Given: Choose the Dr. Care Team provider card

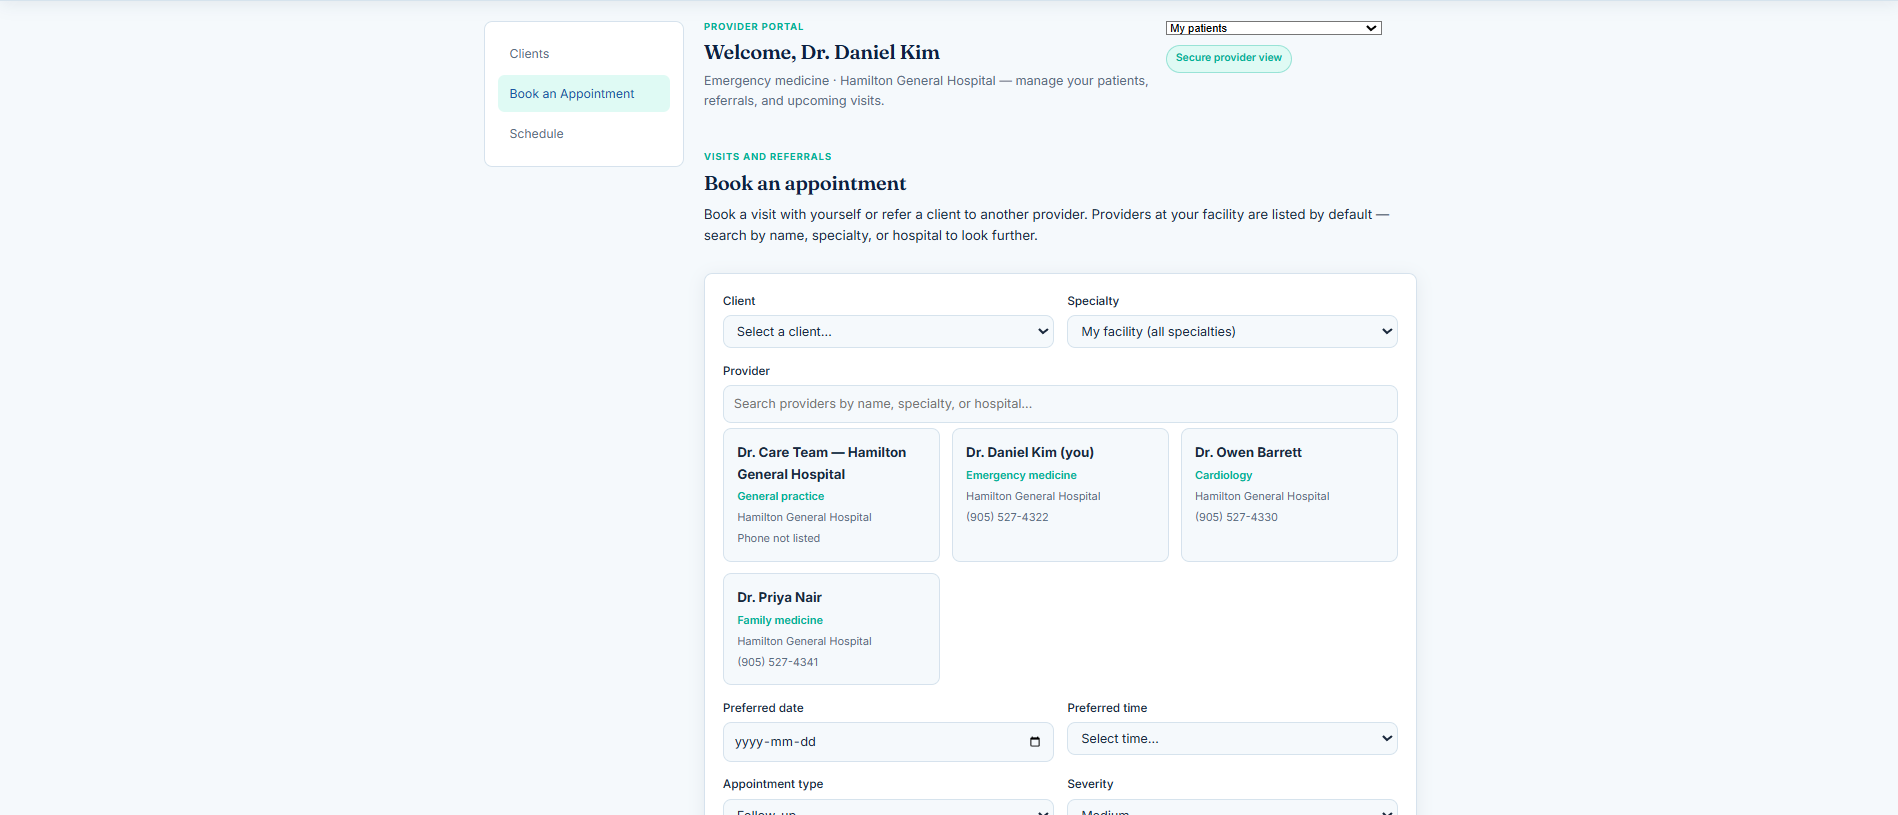Looking at the screenshot, I should [x=831, y=495].
